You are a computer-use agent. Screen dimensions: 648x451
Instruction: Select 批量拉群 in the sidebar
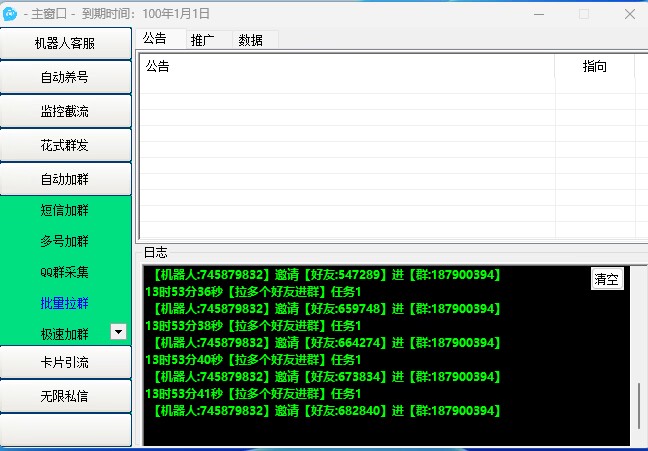pos(65,303)
